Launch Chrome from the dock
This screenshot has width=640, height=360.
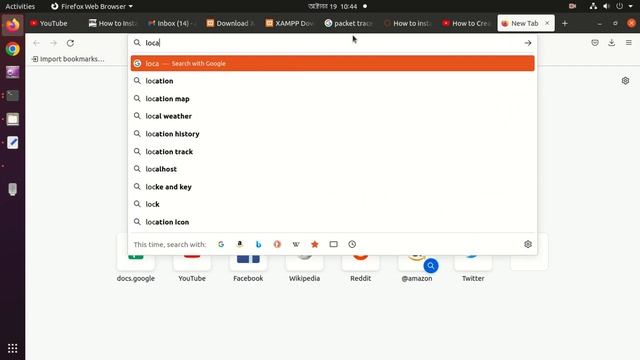(13, 49)
